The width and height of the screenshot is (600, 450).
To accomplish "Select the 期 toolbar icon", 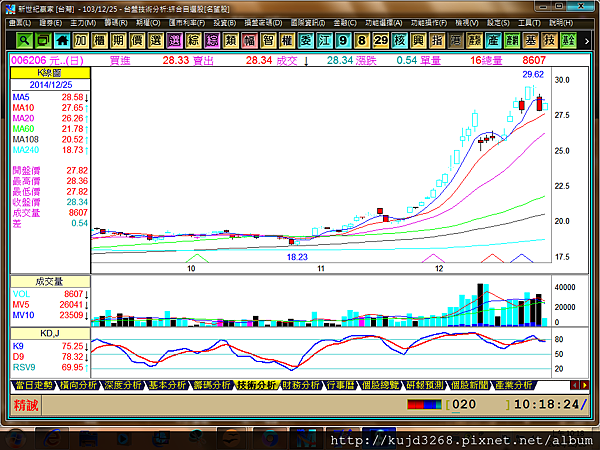I will point(118,40).
